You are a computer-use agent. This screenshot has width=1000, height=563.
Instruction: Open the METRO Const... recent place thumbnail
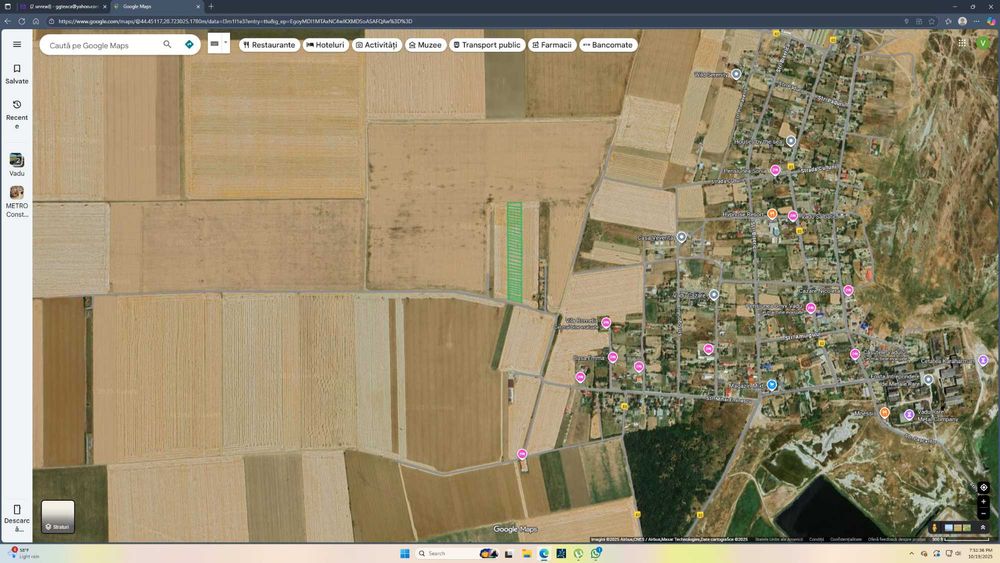coord(17,201)
